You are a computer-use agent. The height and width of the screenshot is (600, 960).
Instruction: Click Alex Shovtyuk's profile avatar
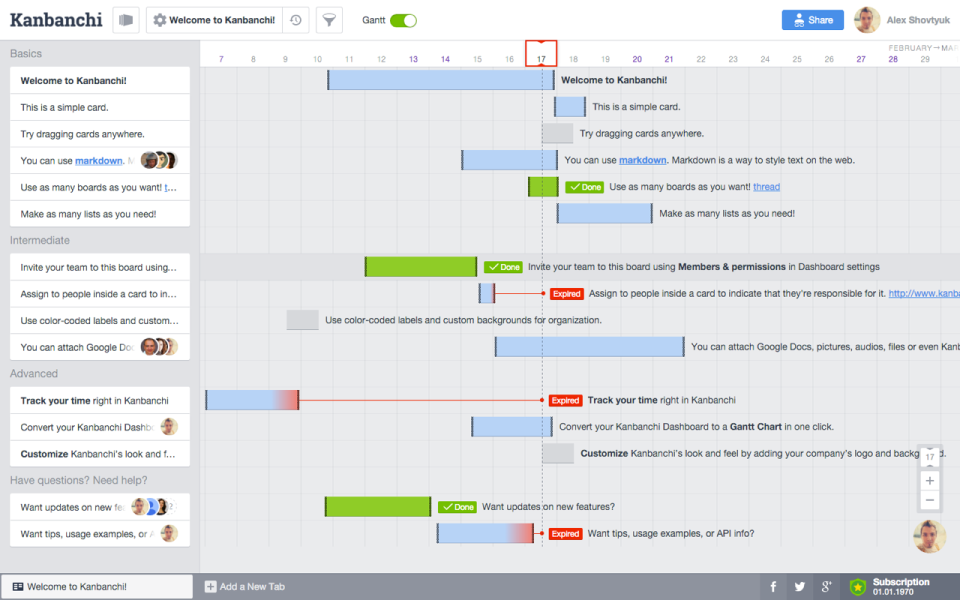click(866, 19)
